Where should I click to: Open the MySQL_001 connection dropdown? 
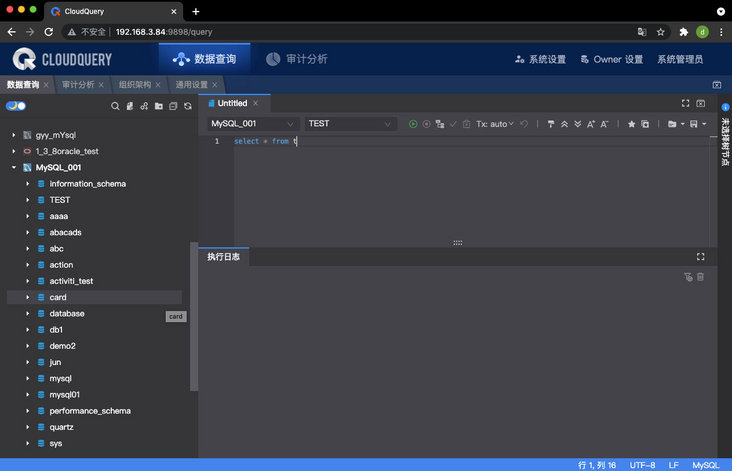(x=252, y=124)
